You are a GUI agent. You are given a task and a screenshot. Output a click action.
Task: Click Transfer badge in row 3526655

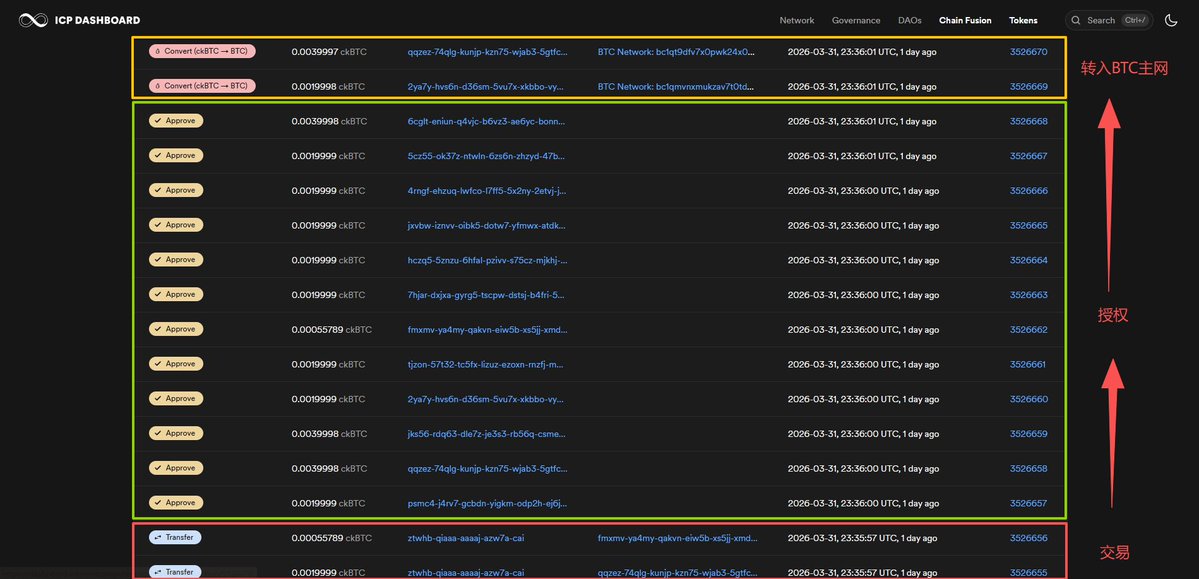pos(175,571)
